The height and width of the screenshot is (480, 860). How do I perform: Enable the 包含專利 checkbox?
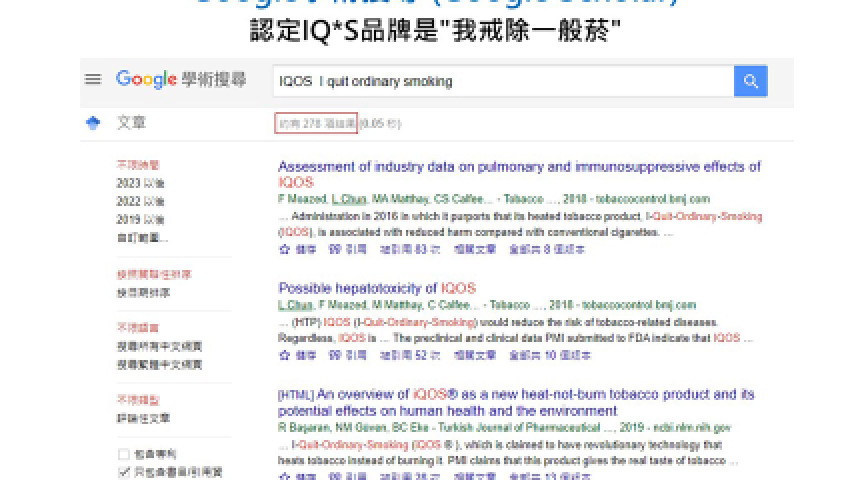pyautogui.click(x=124, y=454)
